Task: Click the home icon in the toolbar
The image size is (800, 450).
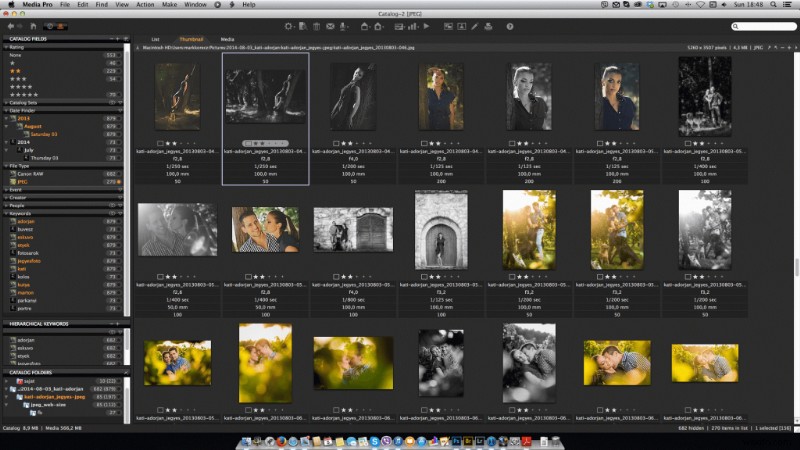Action: [x=32, y=26]
